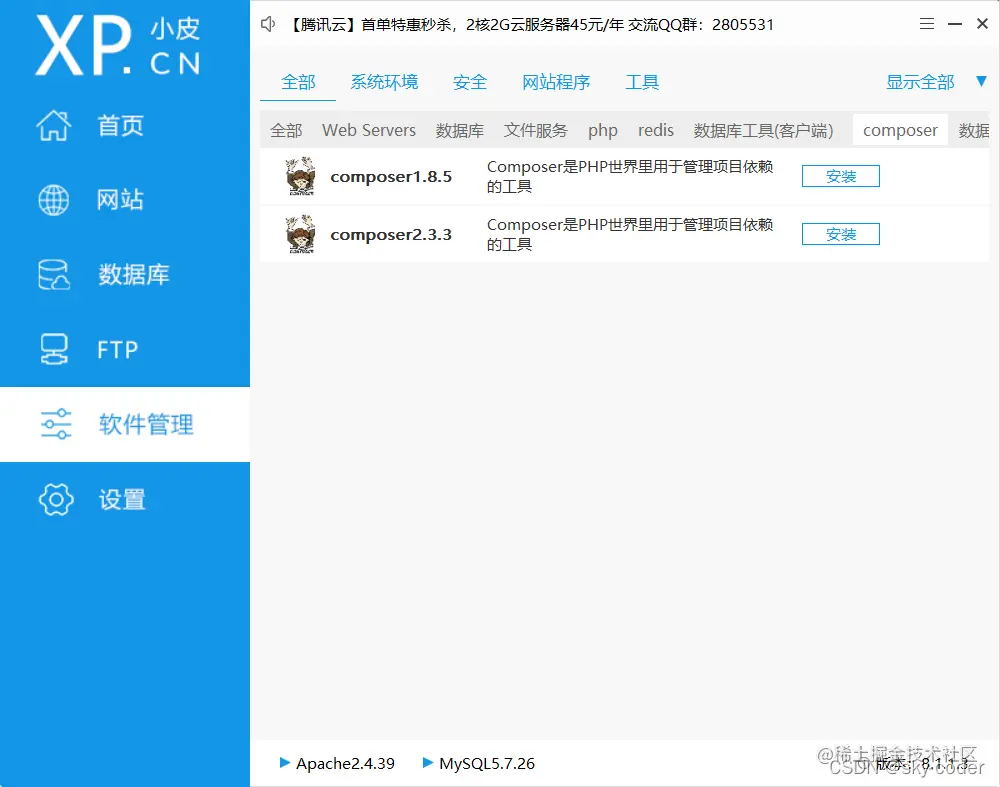The image size is (1000, 787).
Task: Open the 设置 settings sidebar icon
Action: 55,499
